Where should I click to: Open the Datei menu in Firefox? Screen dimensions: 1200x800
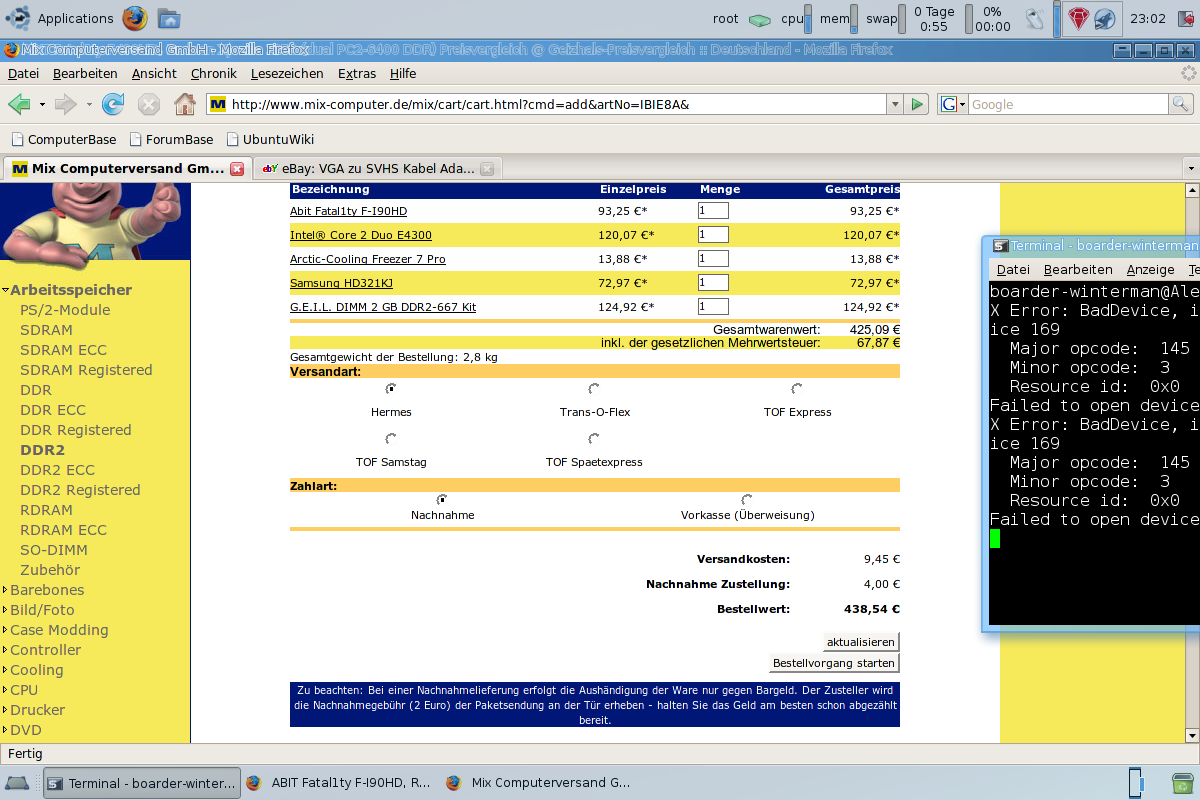[x=23, y=73]
